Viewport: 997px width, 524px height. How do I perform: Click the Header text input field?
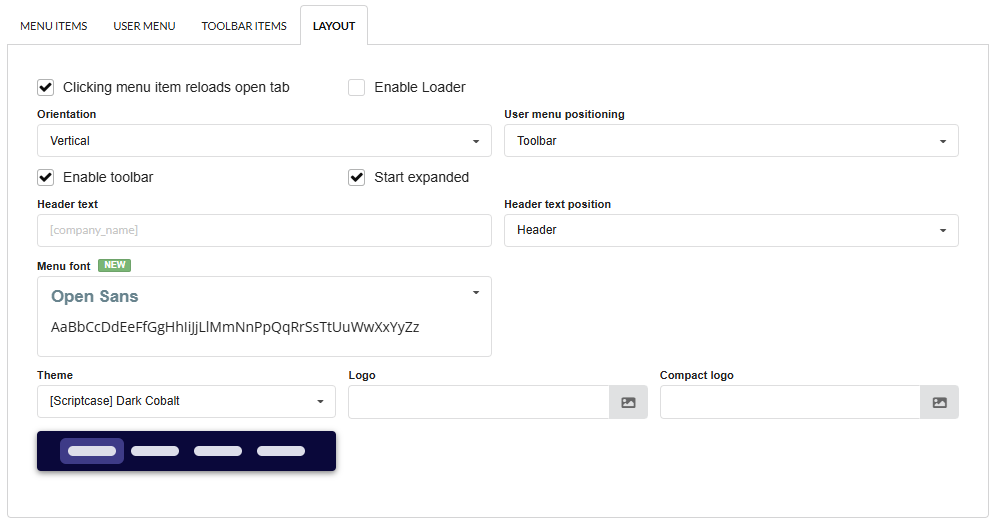point(265,230)
